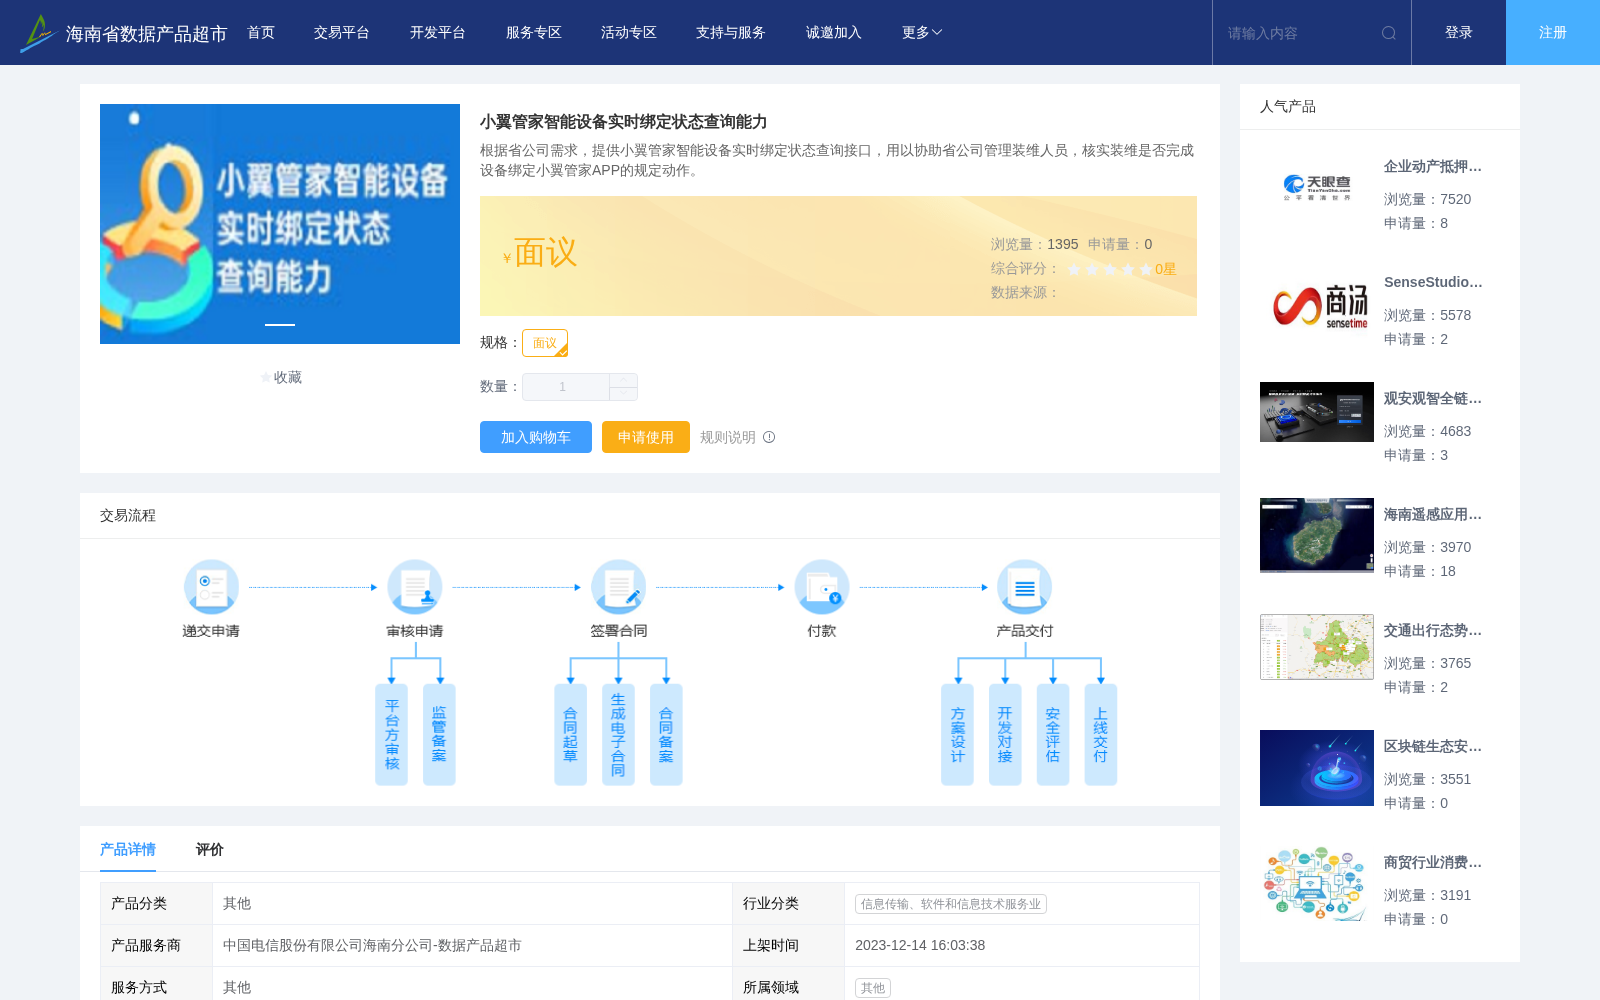Click the 安全评估 sub-step box
The image size is (1600, 1000).
(x=1053, y=735)
